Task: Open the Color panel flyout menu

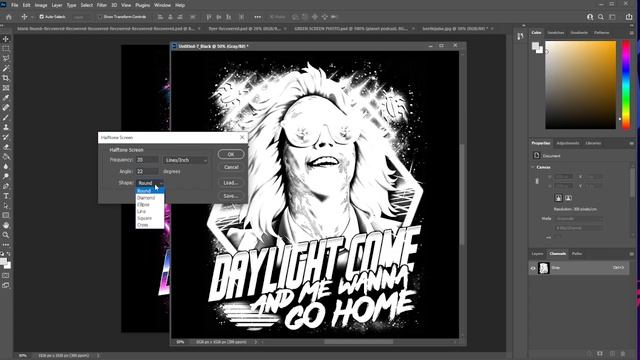Action: 631,33
